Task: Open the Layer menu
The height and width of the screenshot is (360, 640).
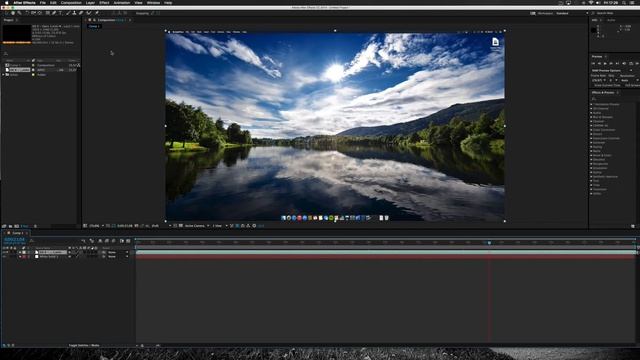Action: pos(90,2)
